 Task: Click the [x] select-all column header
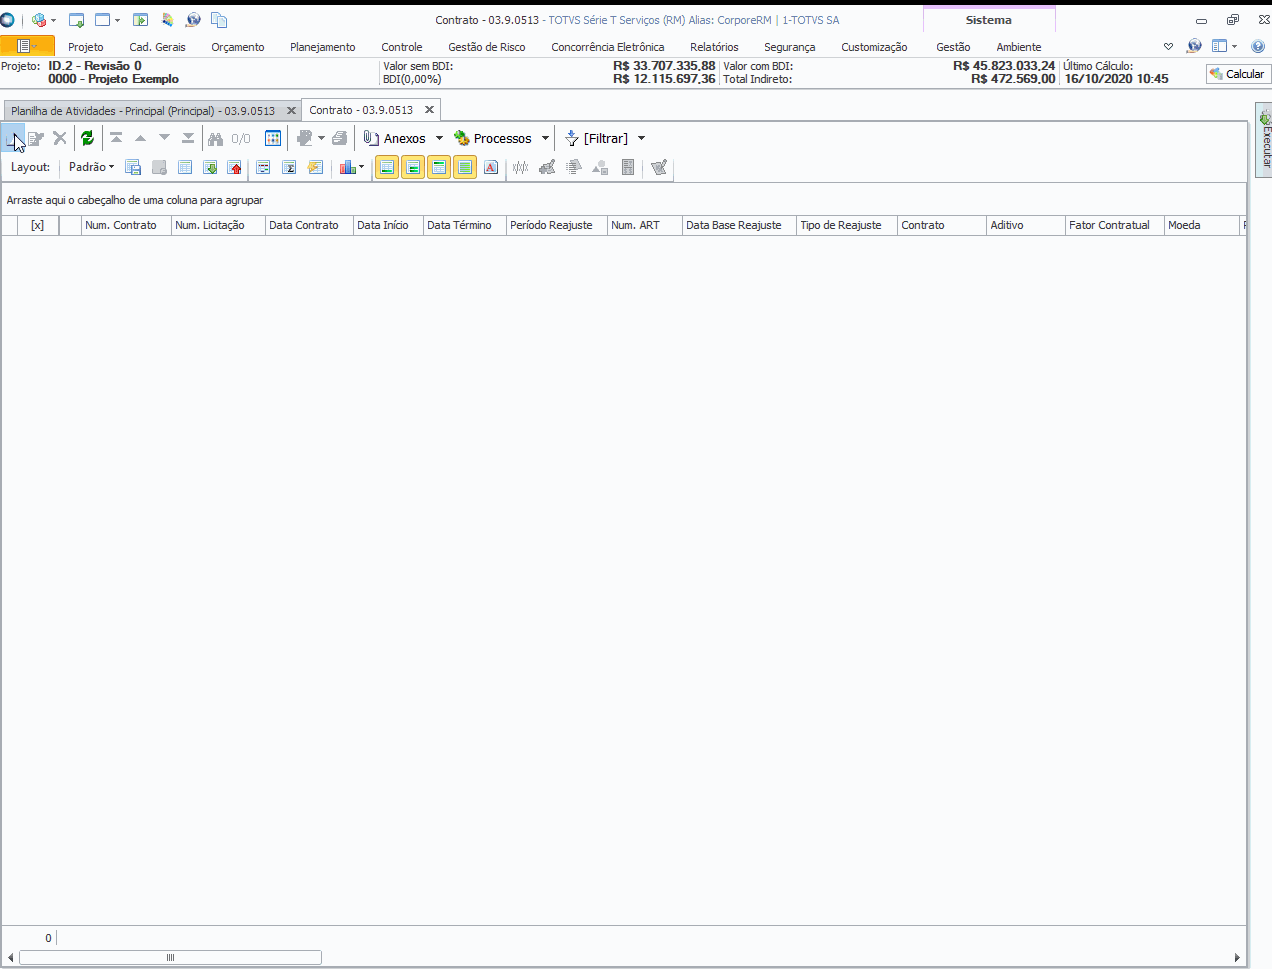coord(38,226)
